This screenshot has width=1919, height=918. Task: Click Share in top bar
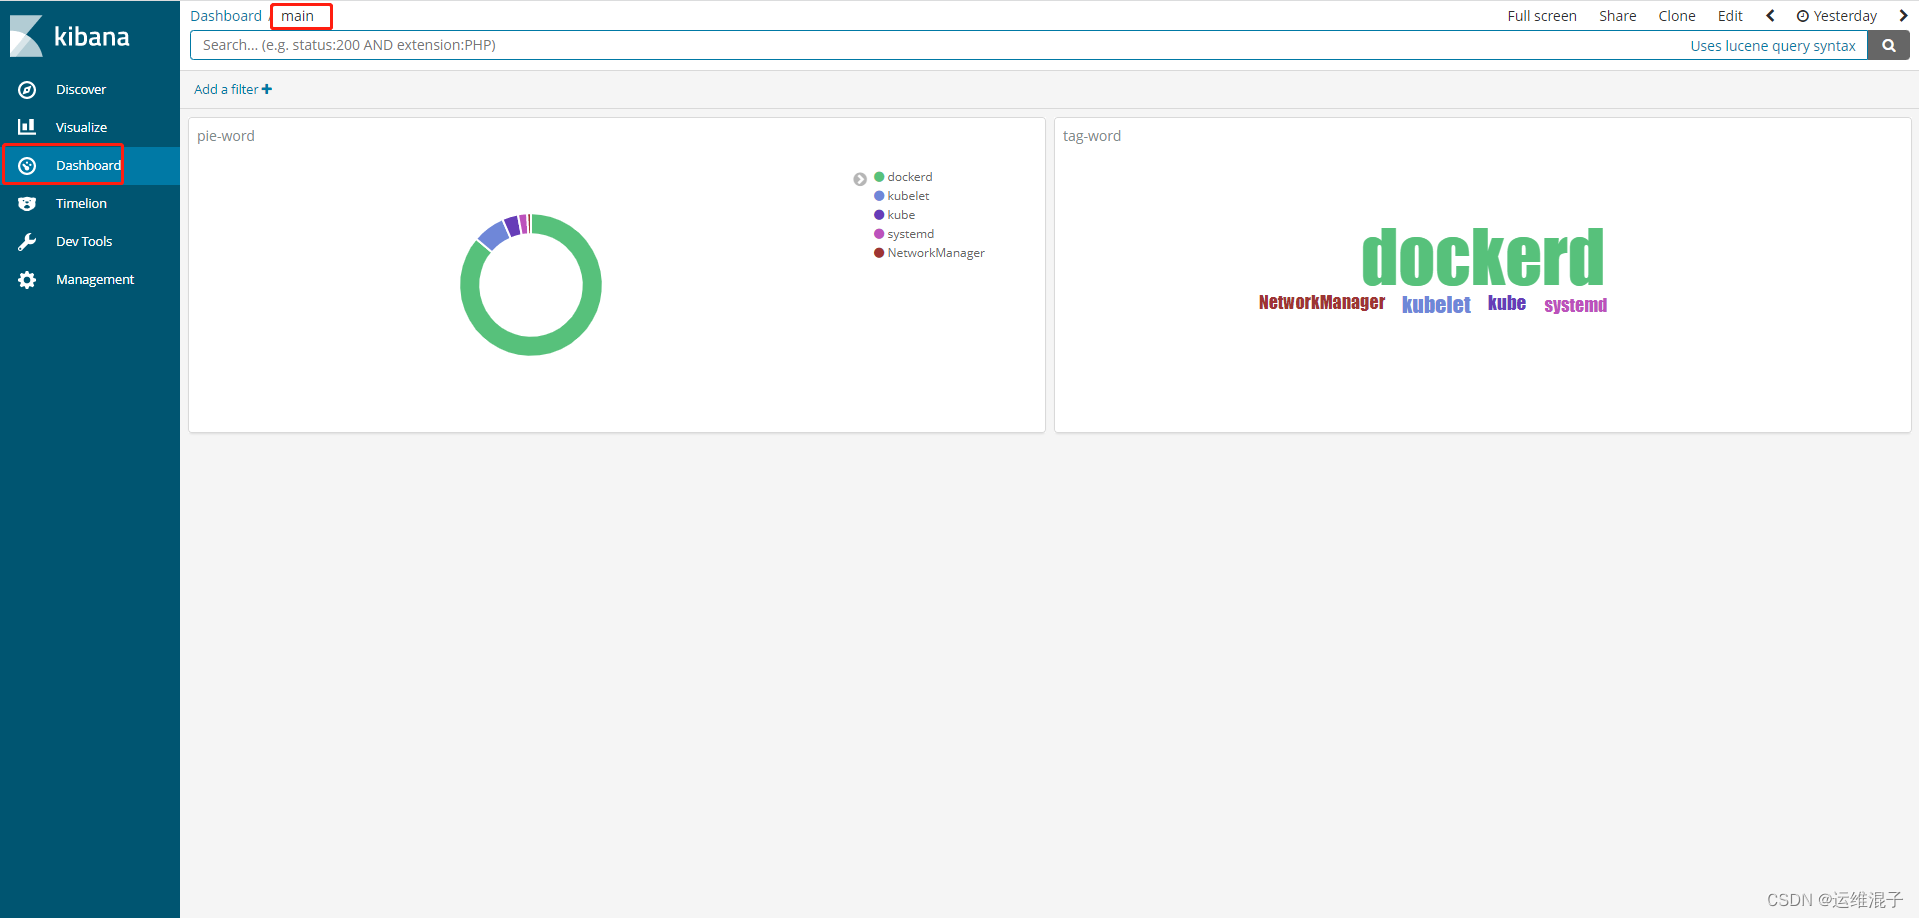(x=1617, y=16)
